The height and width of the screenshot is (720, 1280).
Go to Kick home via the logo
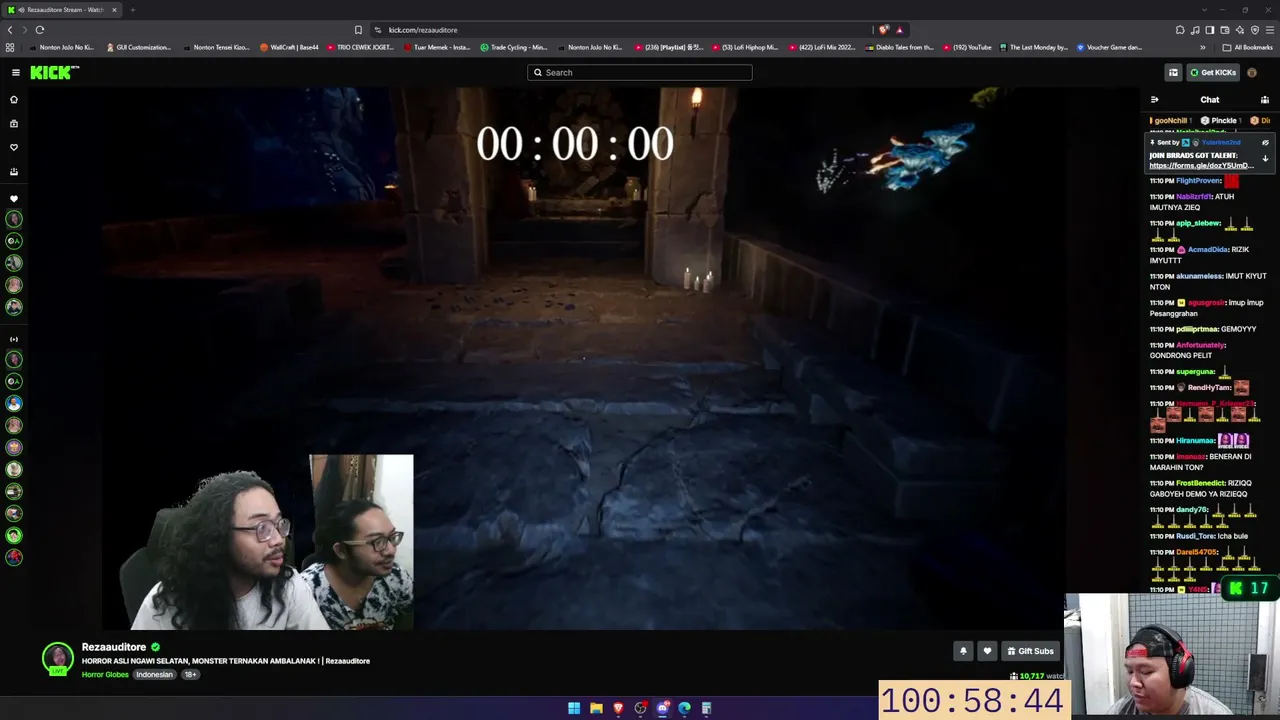[54, 72]
